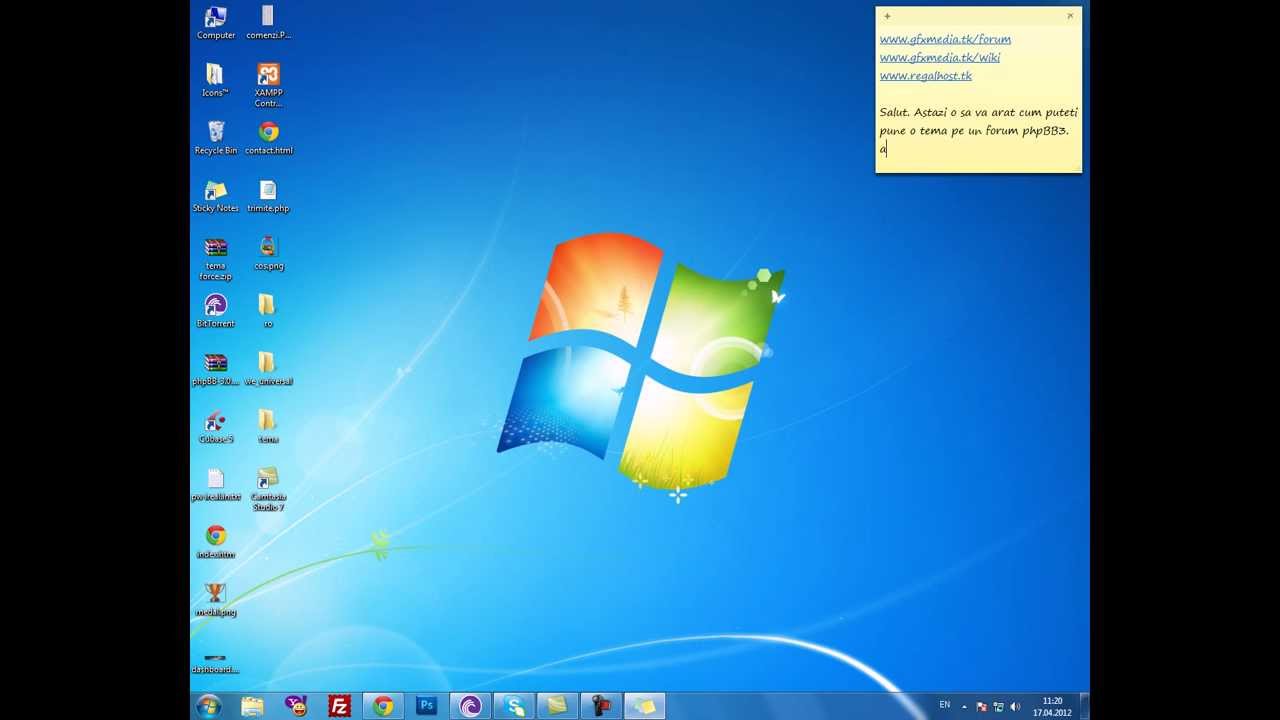Open the 'tema' folder on desktop
This screenshot has height=720, width=1280.
click(x=268, y=427)
